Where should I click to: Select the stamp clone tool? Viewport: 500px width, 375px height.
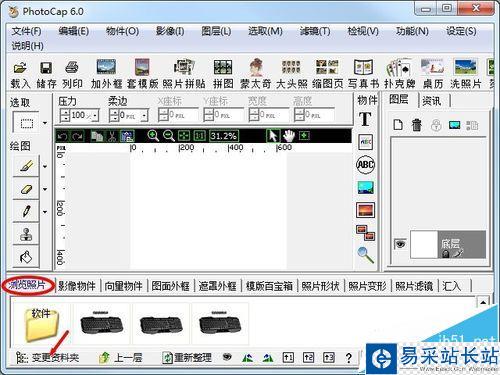tap(26, 234)
